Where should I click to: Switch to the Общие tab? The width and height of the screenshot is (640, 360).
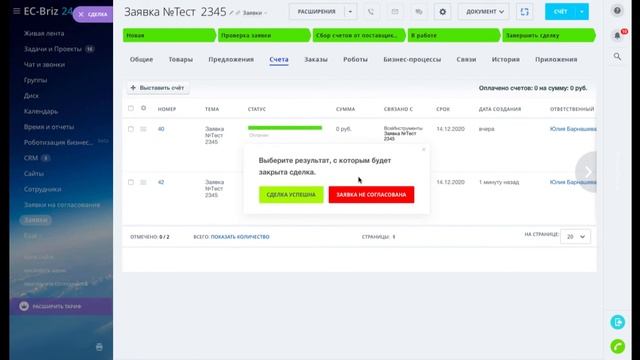coord(141,60)
